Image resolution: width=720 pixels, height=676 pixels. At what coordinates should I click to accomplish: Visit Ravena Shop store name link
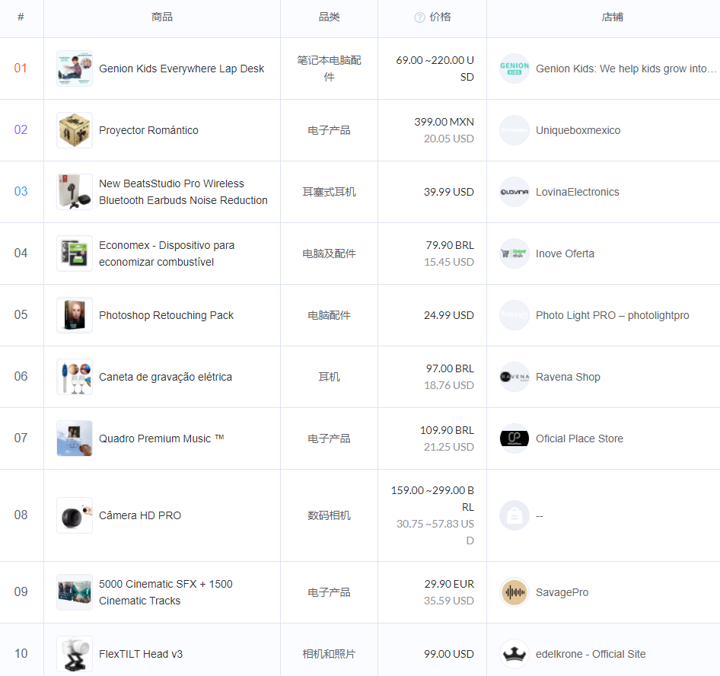[x=568, y=377]
